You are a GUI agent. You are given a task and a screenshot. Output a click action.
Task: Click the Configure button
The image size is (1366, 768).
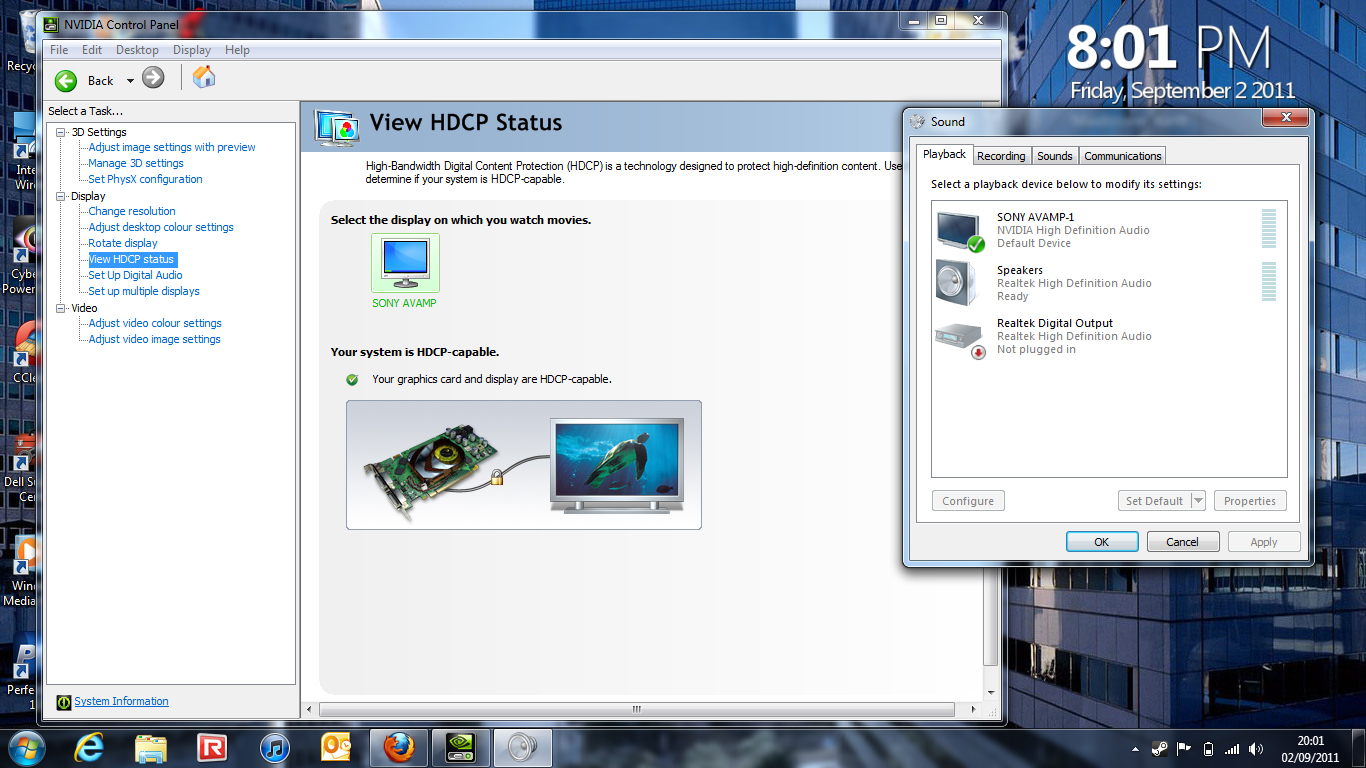point(968,501)
